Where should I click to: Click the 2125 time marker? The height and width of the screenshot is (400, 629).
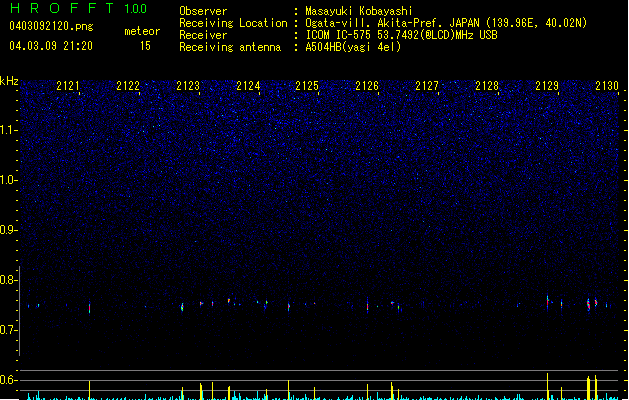(307, 86)
